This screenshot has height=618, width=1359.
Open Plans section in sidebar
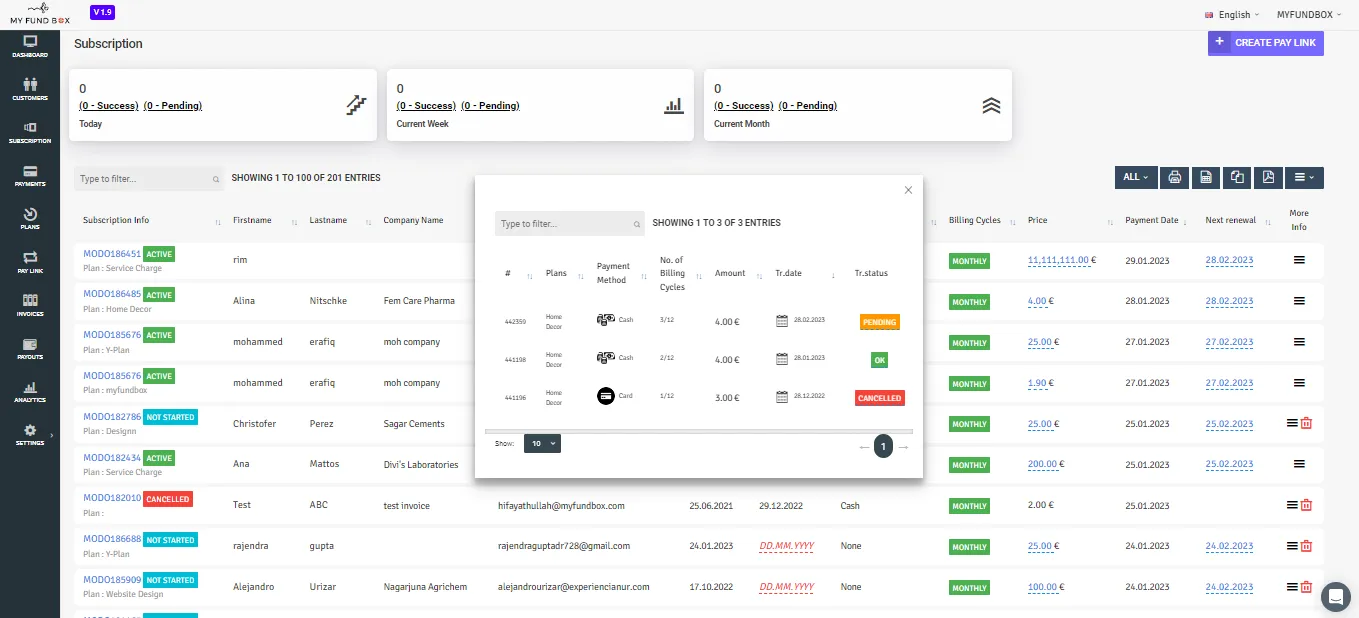click(30, 218)
